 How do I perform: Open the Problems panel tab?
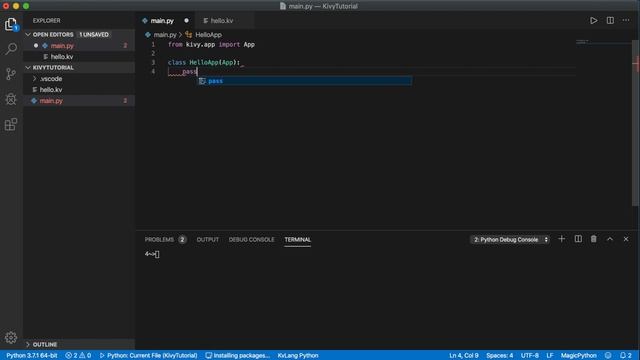pos(165,240)
